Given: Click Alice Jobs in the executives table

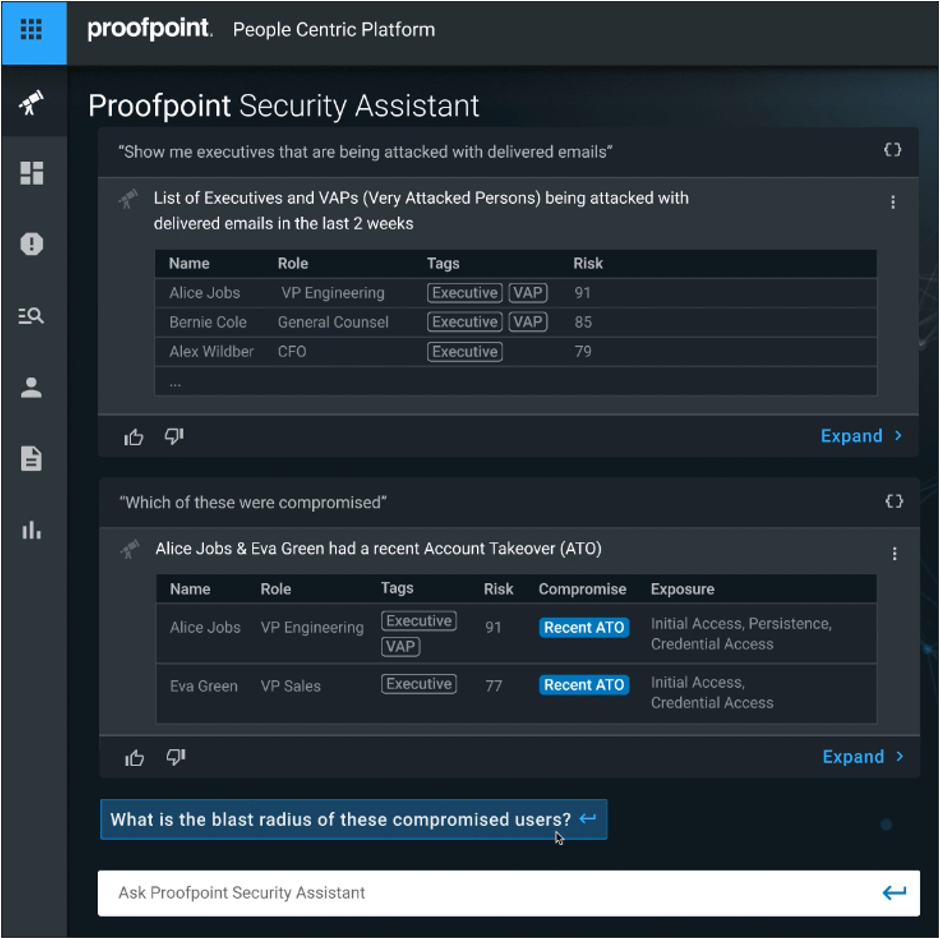Looking at the screenshot, I should pos(204,292).
